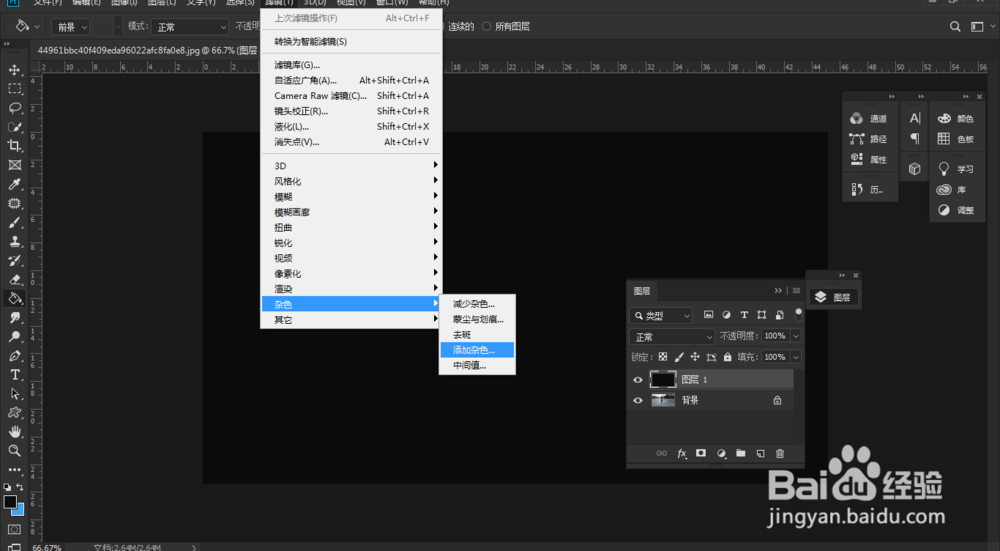Click the 图层 1 layer thumbnail
This screenshot has height=551, width=1000.
coord(663,380)
